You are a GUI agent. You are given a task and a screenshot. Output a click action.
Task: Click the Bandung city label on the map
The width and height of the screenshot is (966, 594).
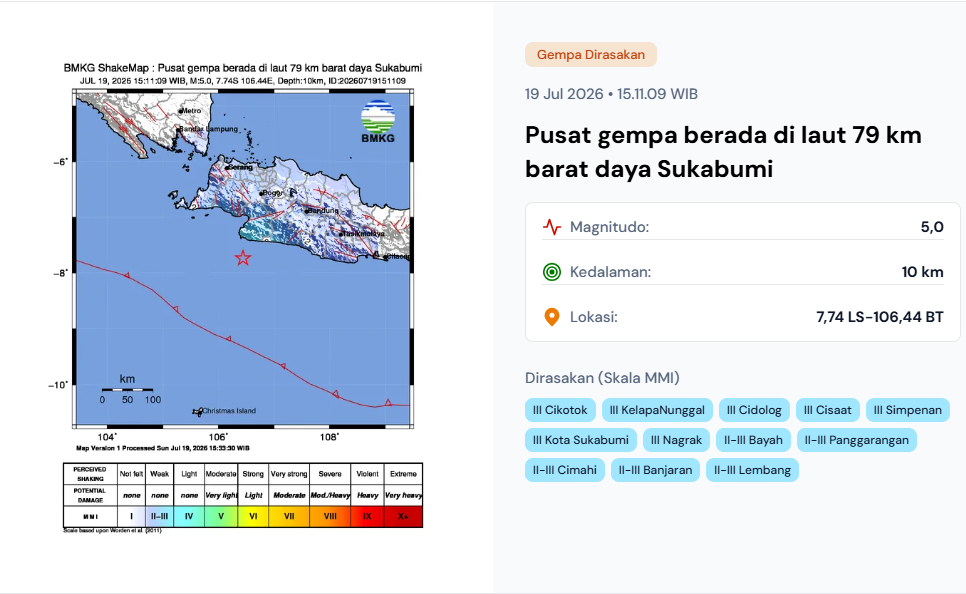323,211
